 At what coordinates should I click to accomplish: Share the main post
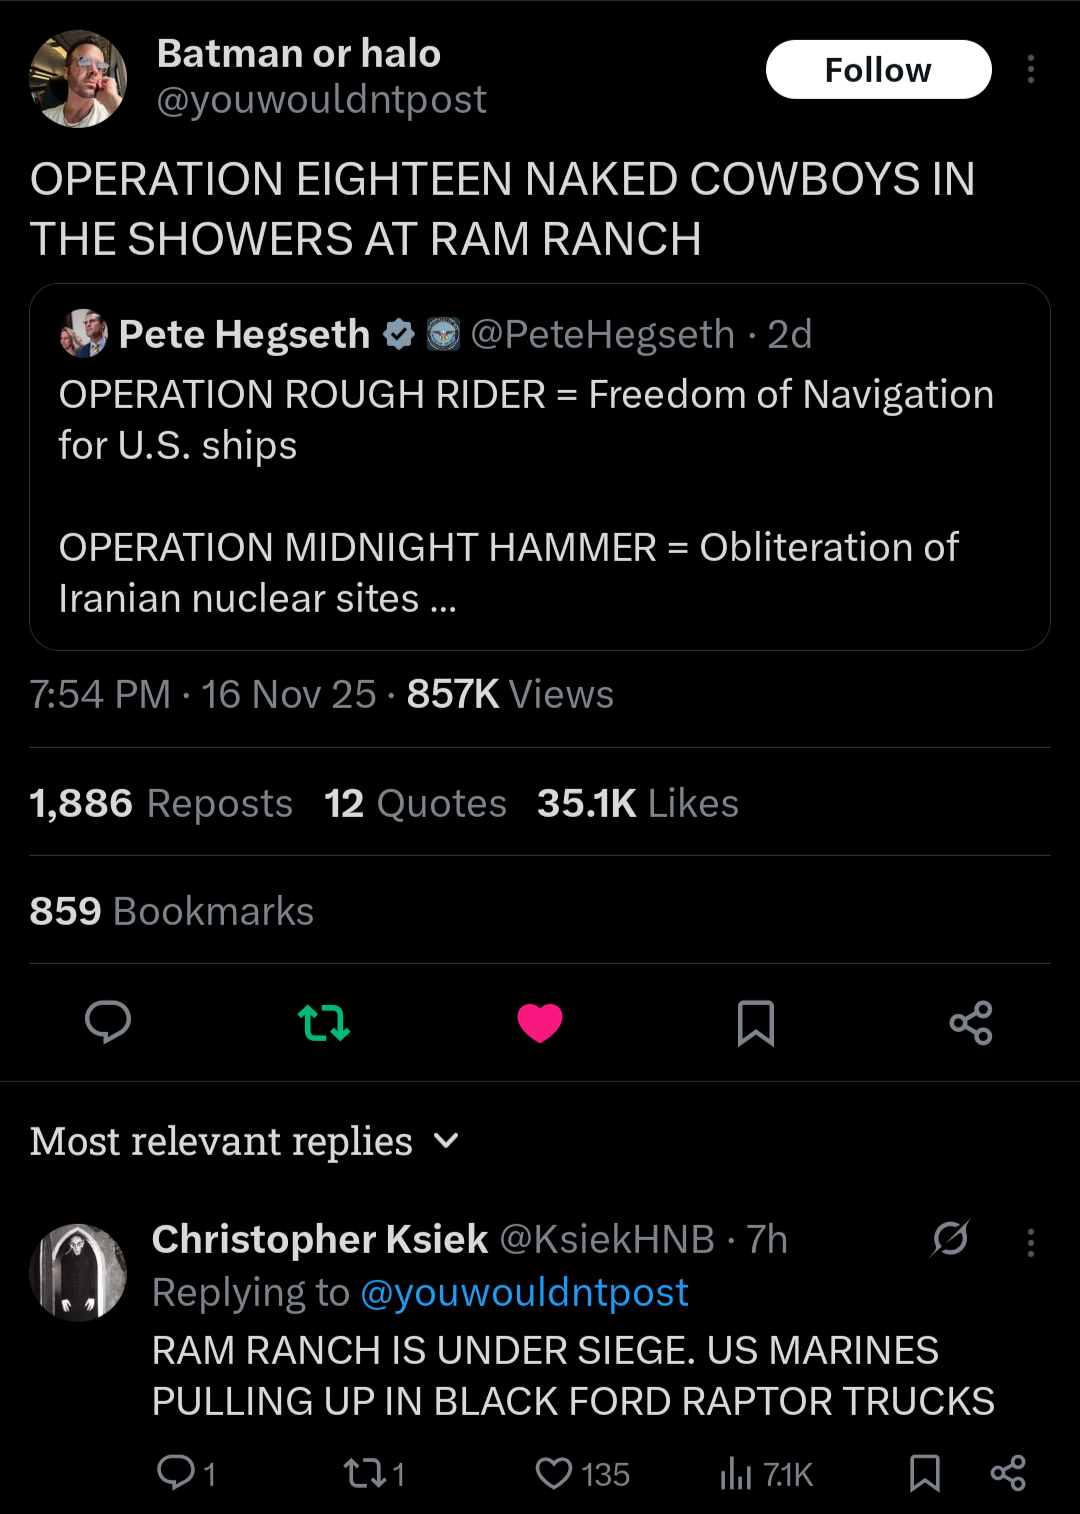click(971, 1023)
